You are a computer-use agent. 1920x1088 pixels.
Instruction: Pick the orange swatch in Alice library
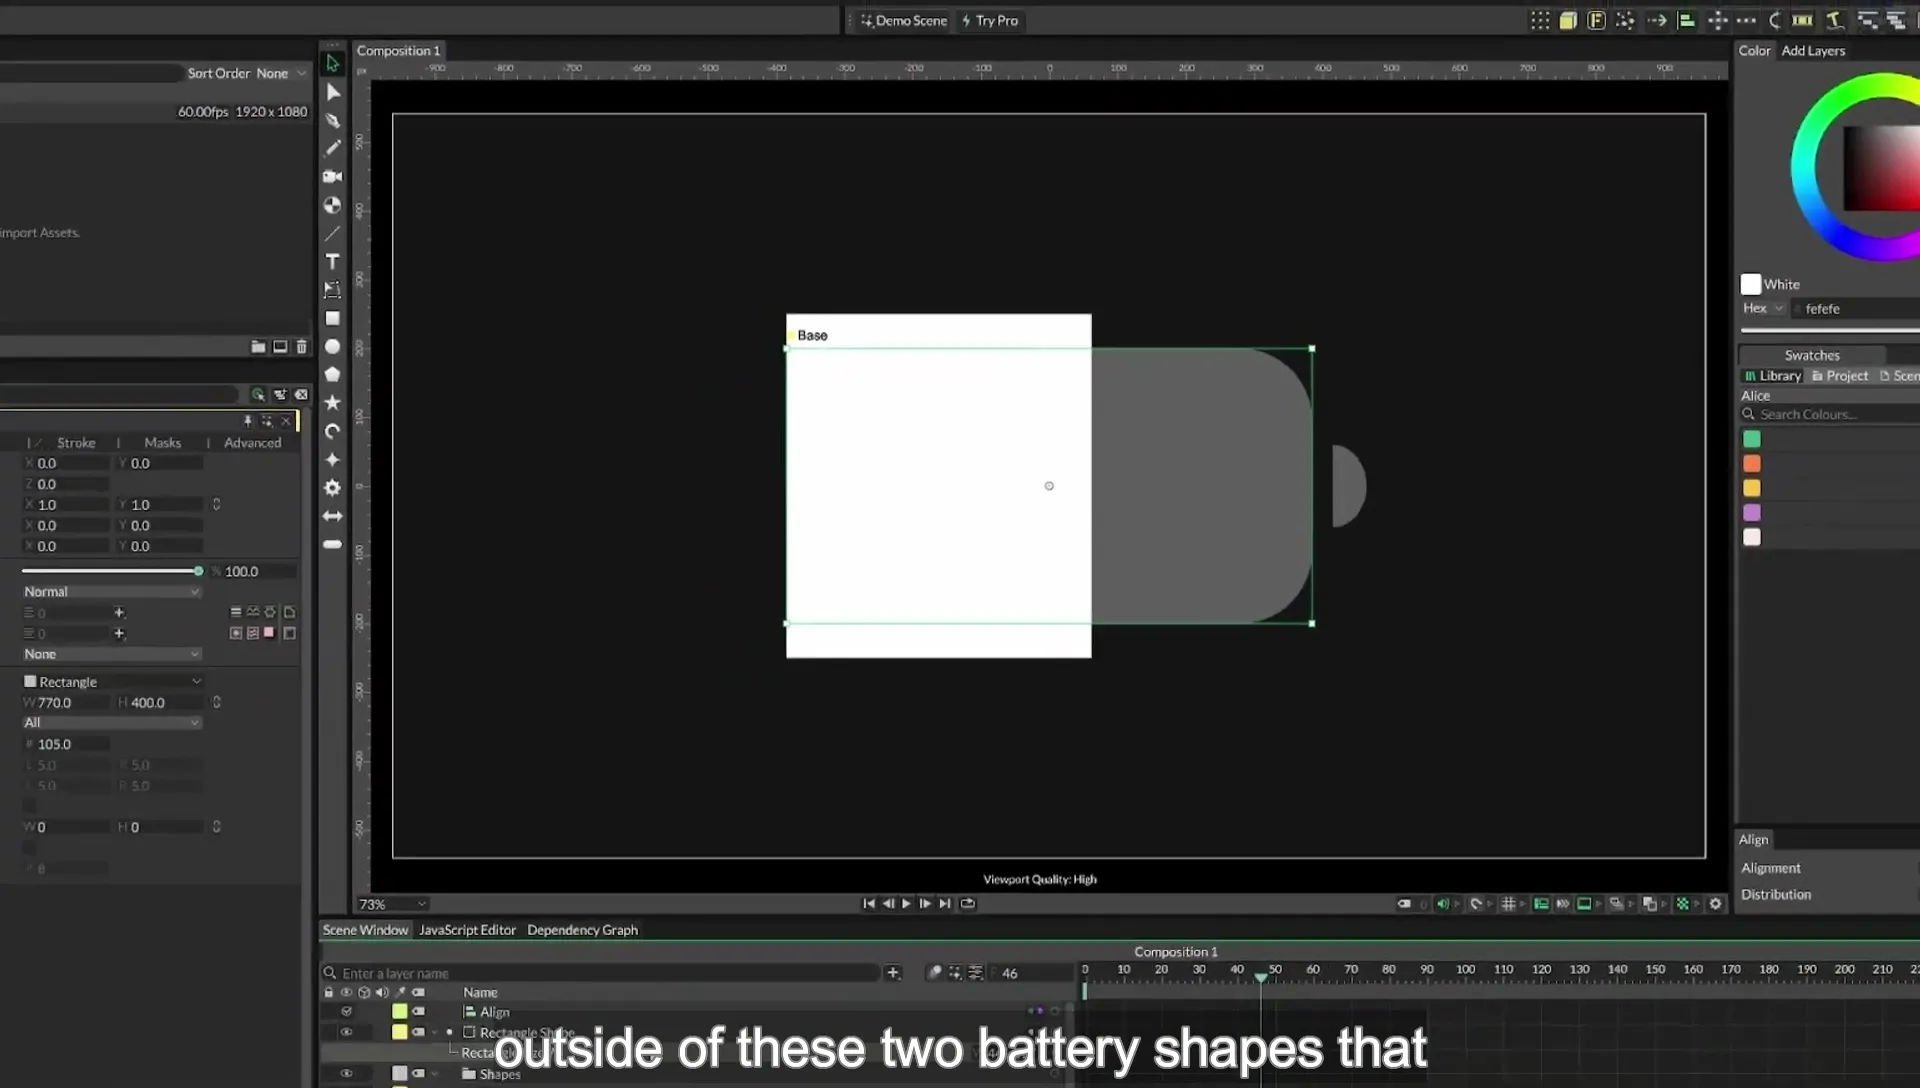(1752, 464)
